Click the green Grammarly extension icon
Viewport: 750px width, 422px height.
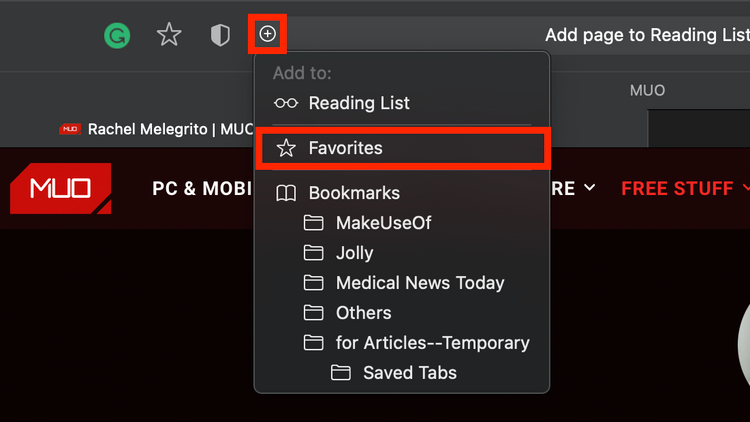[x=117, y=35]
